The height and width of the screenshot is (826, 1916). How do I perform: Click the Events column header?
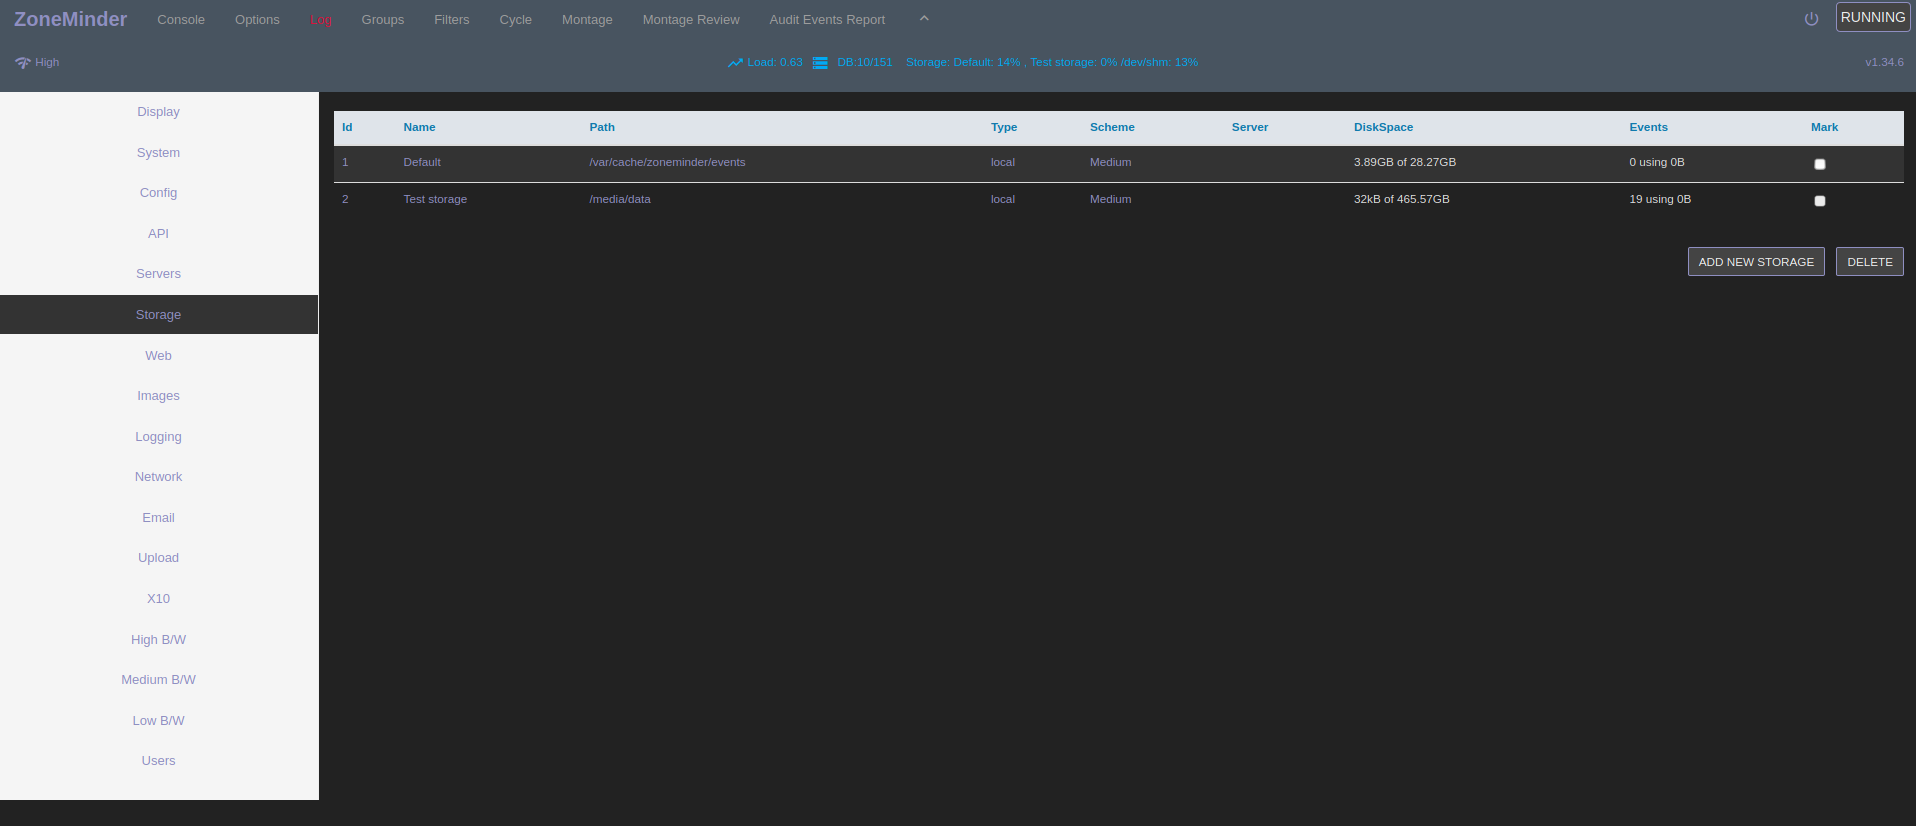(1648, 127)
